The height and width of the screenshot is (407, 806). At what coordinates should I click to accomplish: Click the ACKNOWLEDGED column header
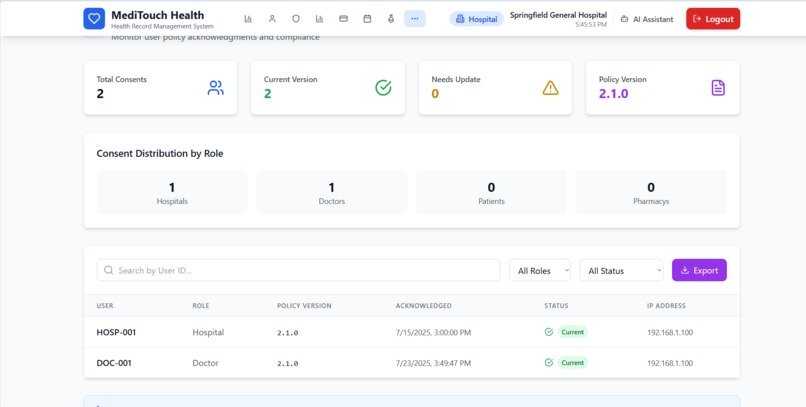[424, 306]
